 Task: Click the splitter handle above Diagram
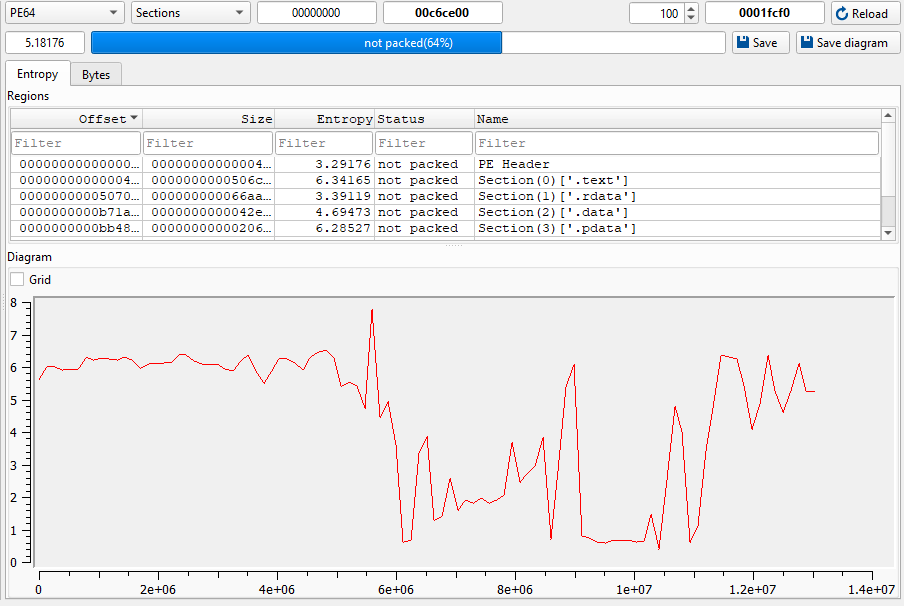click(454, 246)
